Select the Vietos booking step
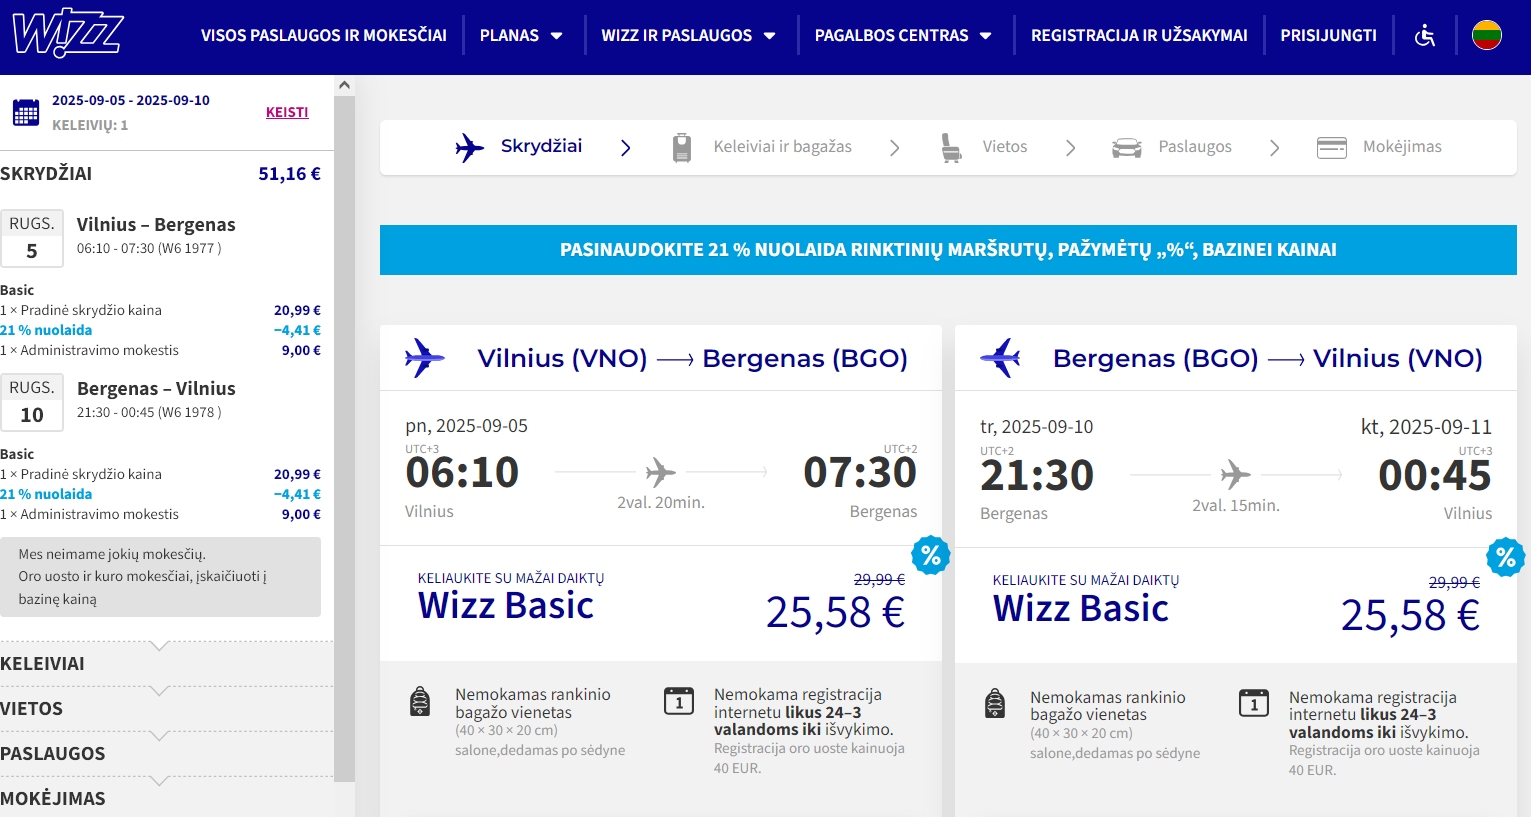Image resolution: width=1531 pixels, height=817 pixels. [x=1004, y=147]
